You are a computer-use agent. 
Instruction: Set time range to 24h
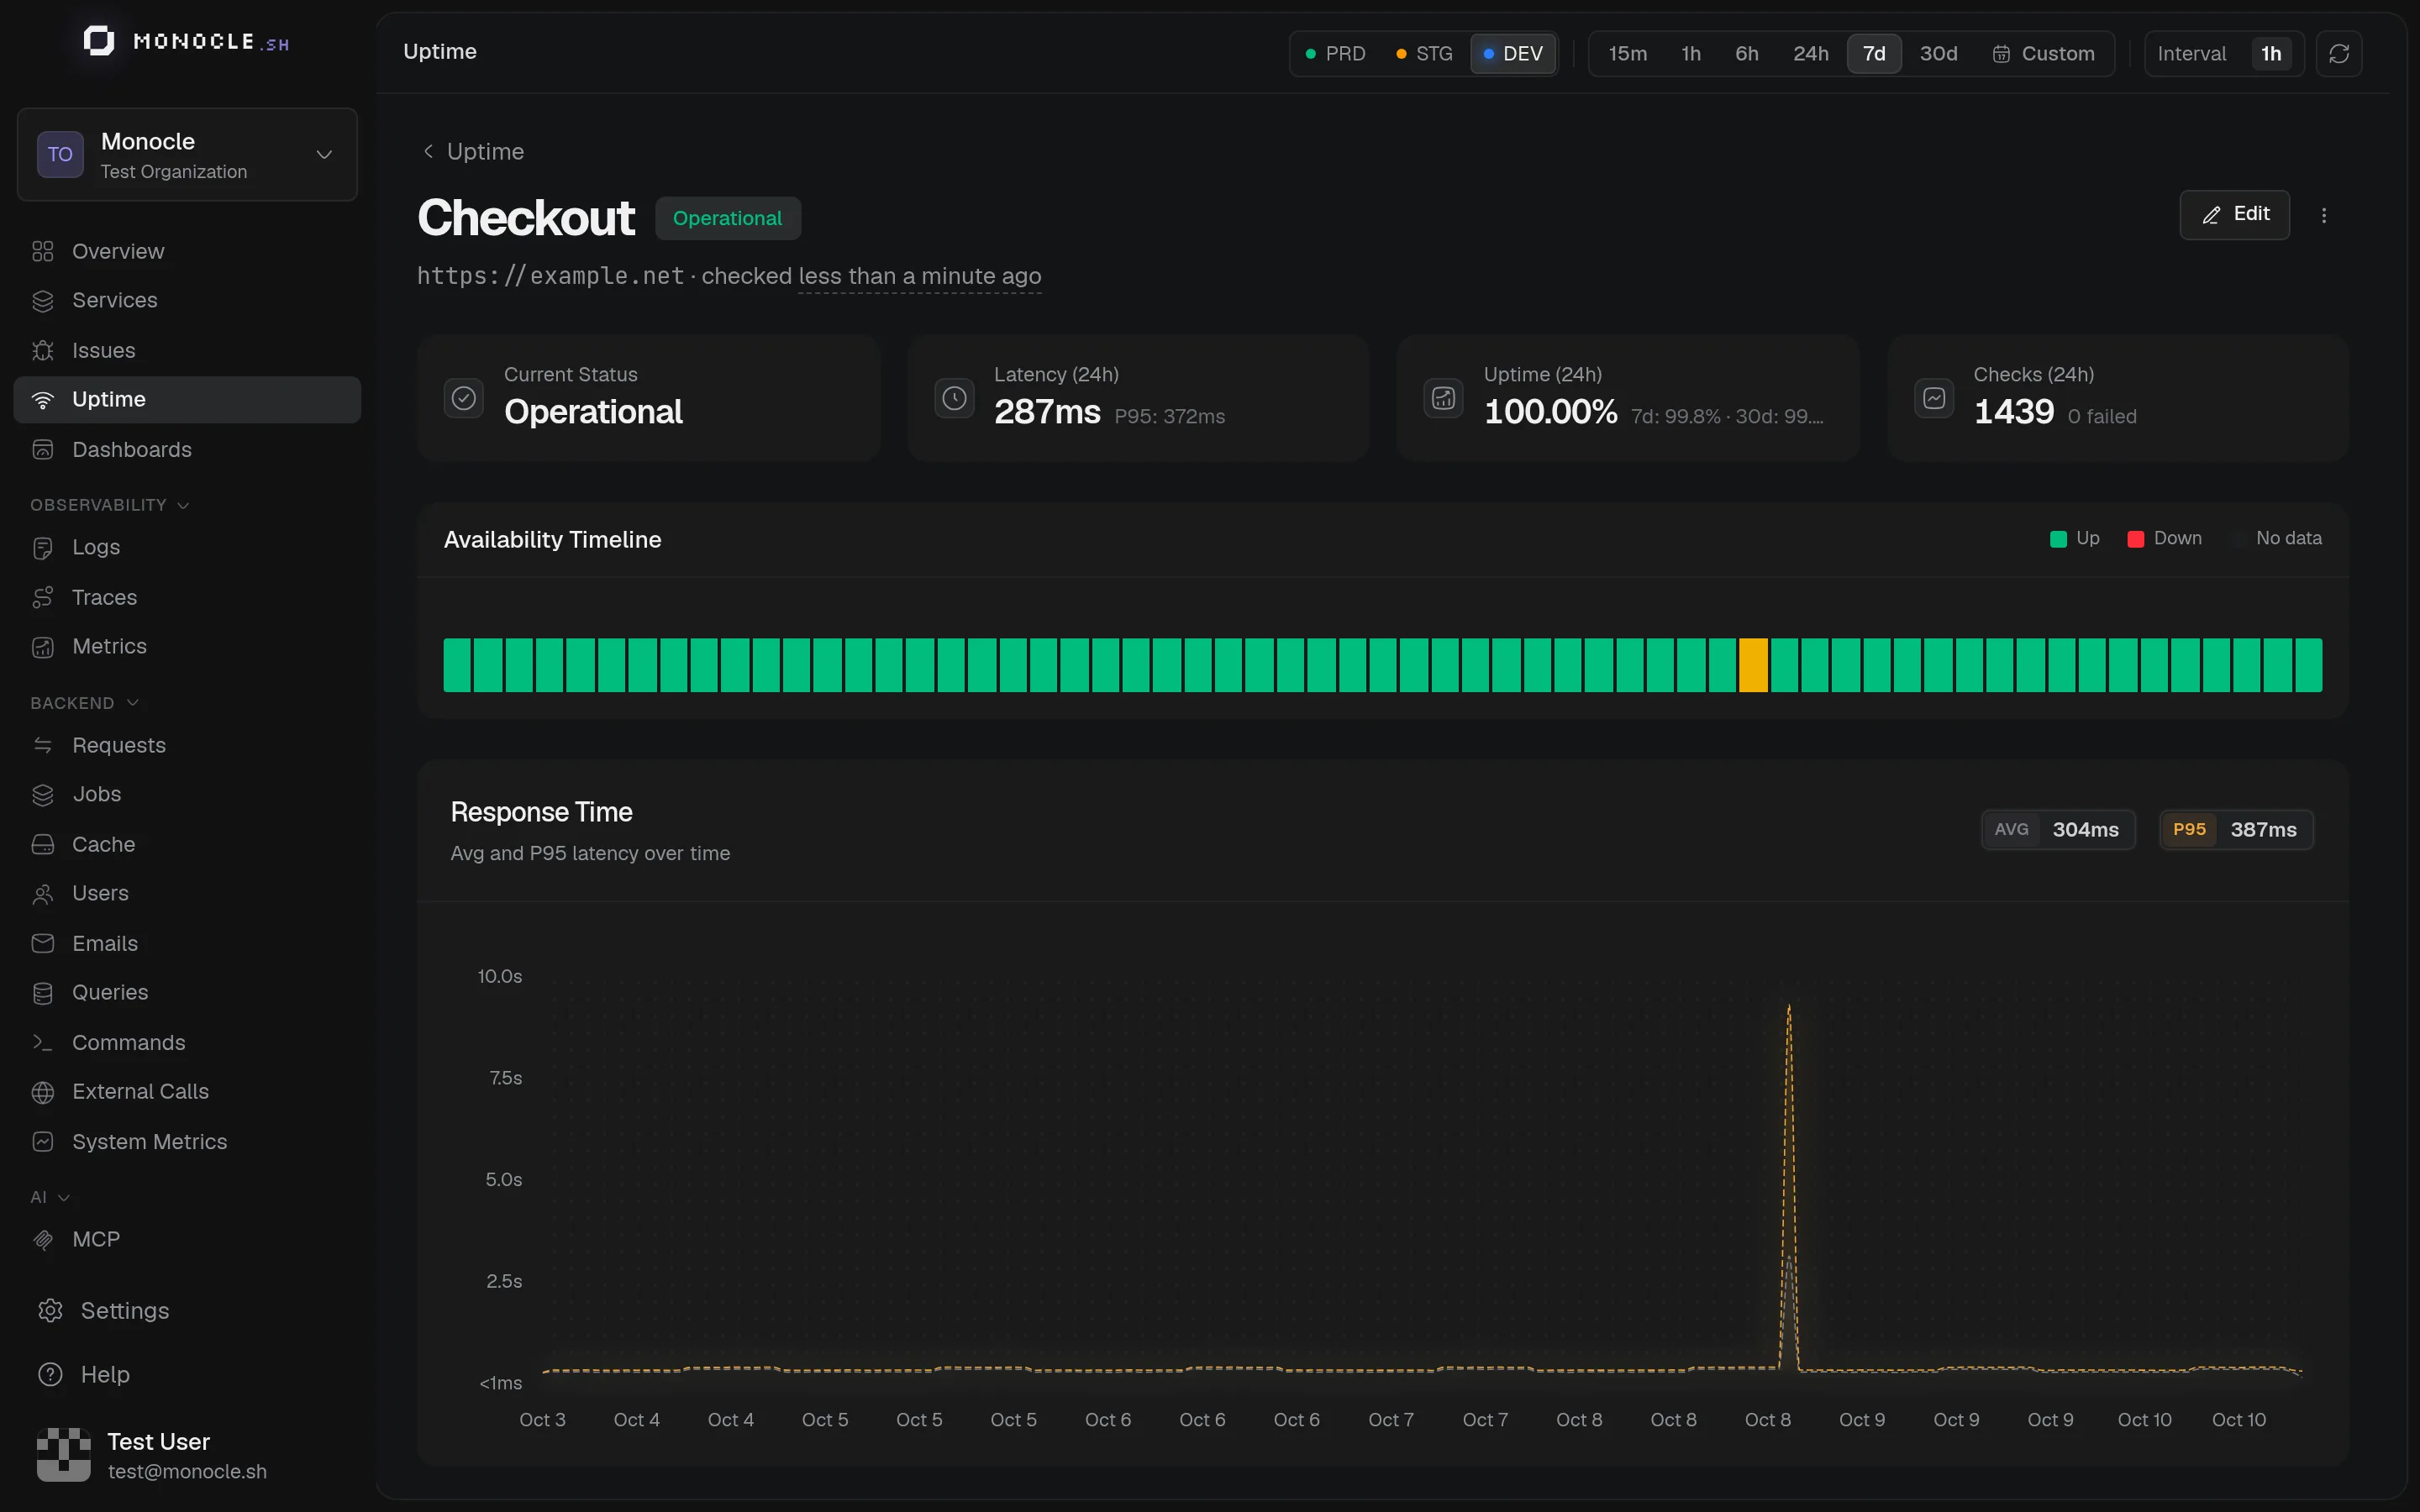click(1810, 54)
